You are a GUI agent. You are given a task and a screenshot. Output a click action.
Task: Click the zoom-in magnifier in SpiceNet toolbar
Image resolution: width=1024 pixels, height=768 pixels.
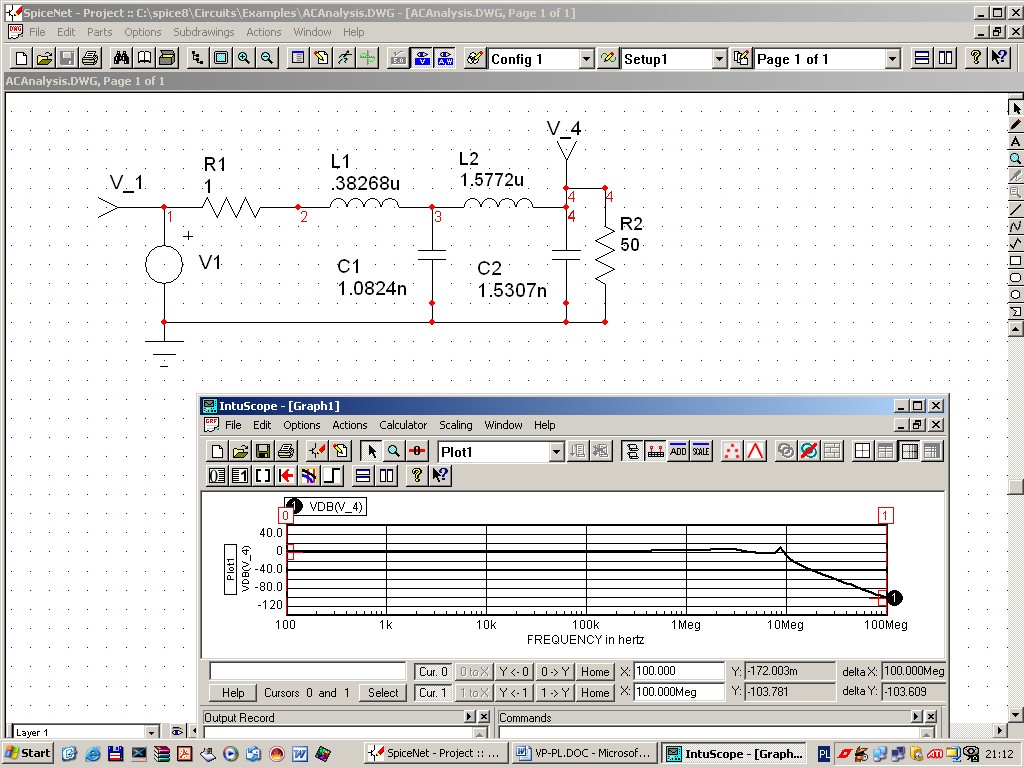[x=244, y=58]
